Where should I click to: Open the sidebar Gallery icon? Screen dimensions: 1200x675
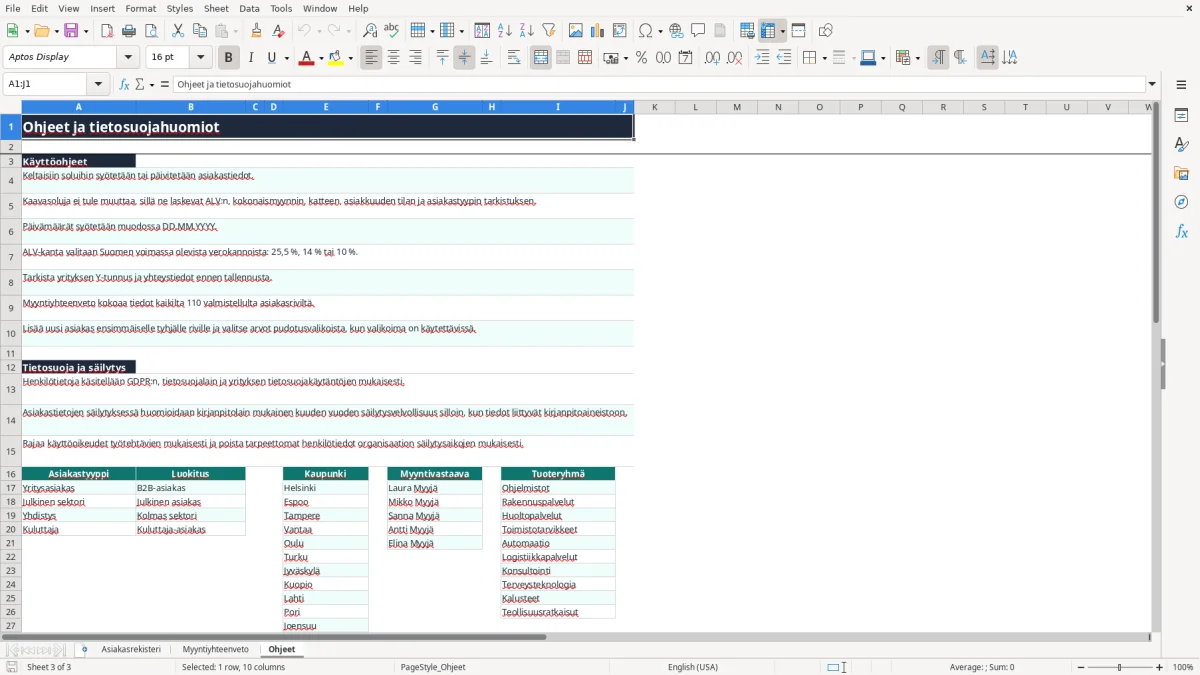click(x=1181, y=173)
